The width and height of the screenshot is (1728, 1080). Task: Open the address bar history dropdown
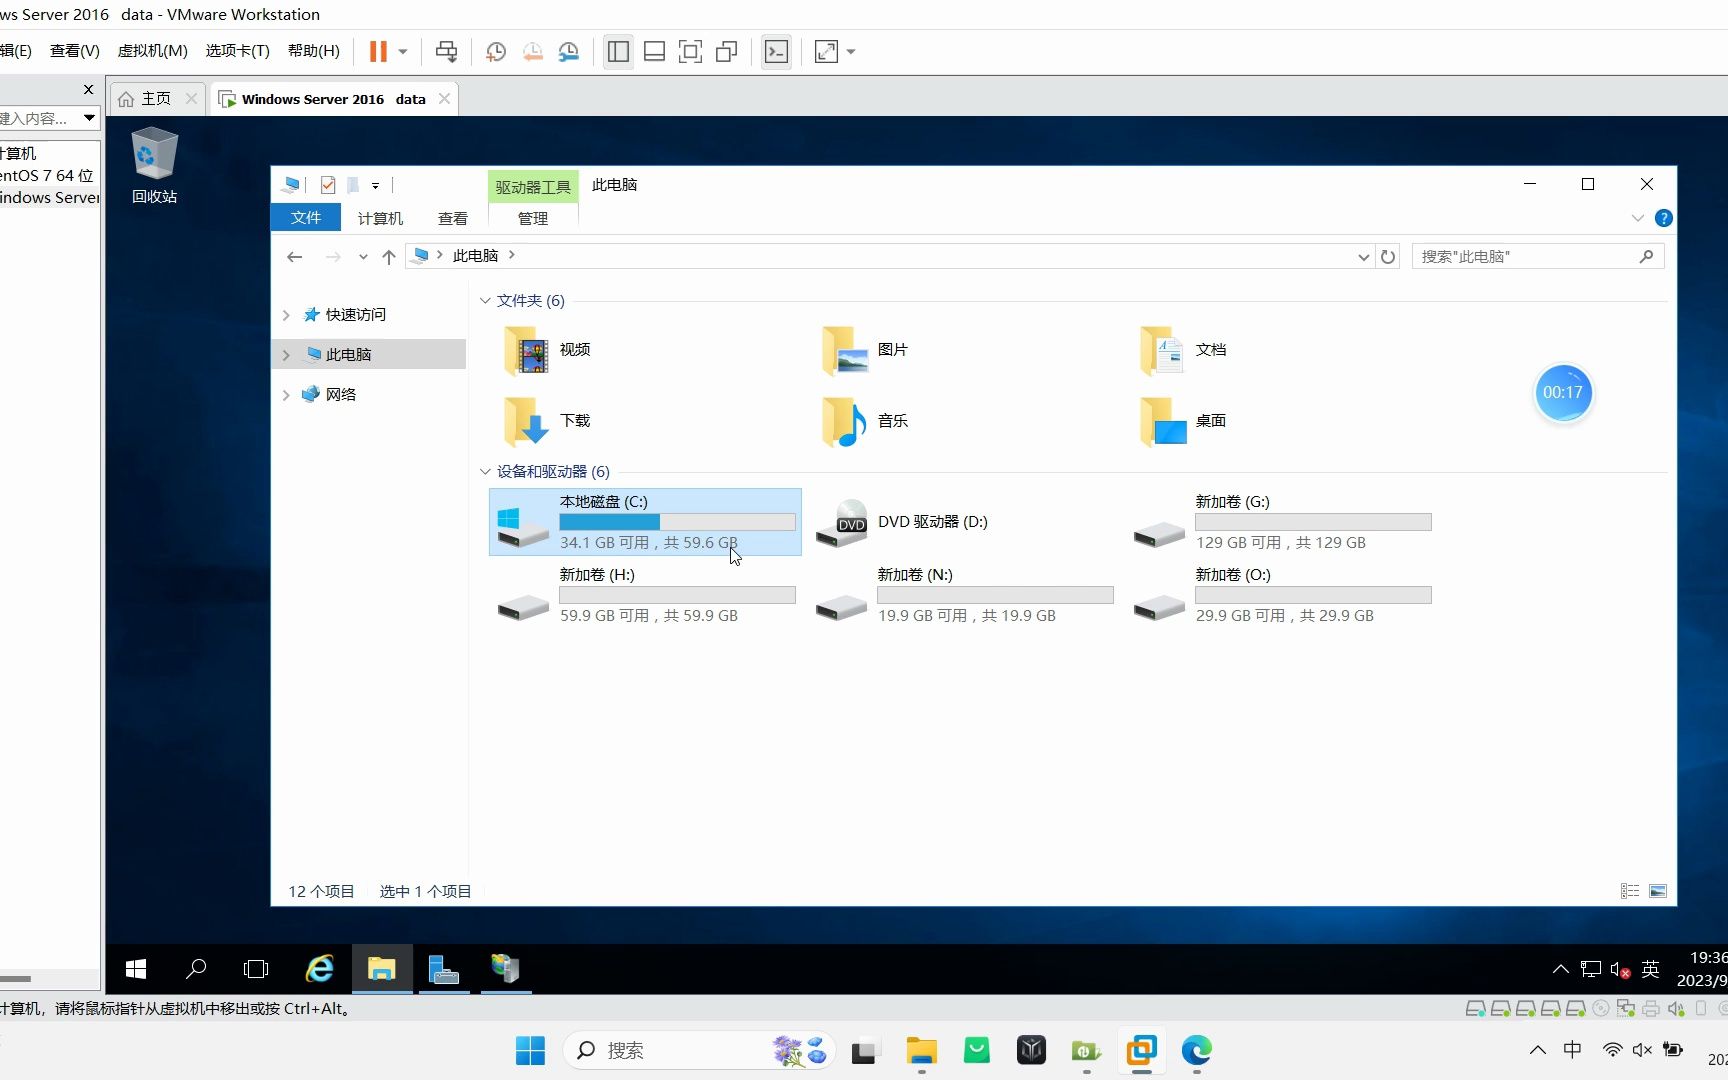pos(1363,257)
